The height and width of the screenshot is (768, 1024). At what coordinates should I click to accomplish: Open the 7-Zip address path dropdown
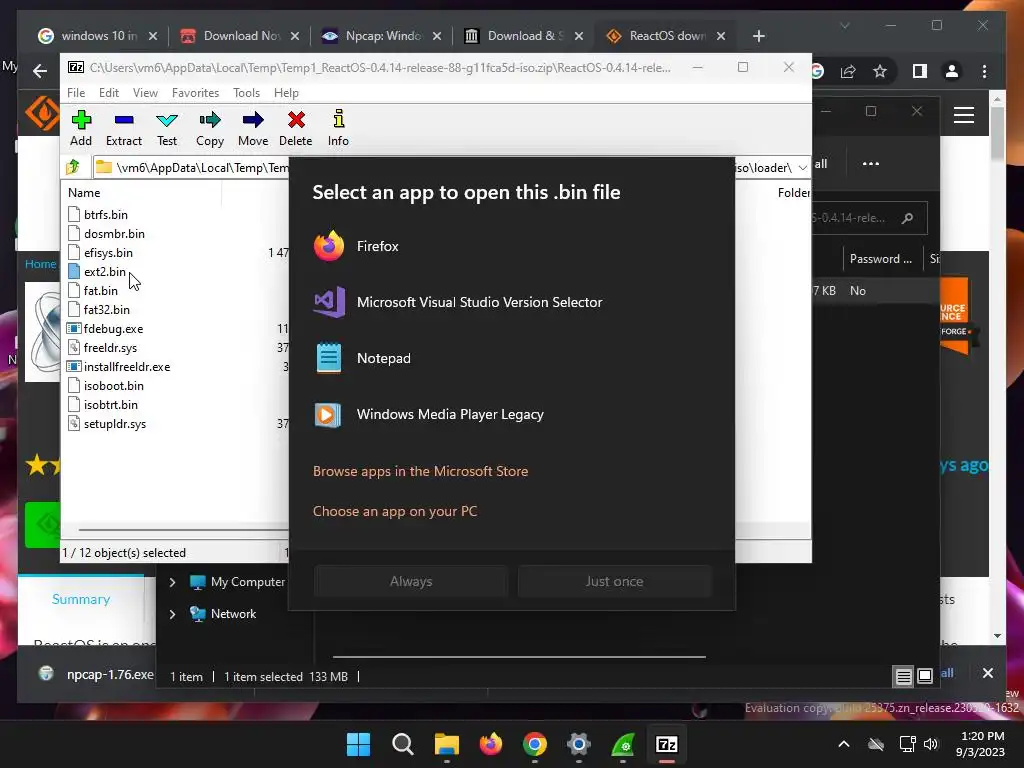click(x=803, y=168)
